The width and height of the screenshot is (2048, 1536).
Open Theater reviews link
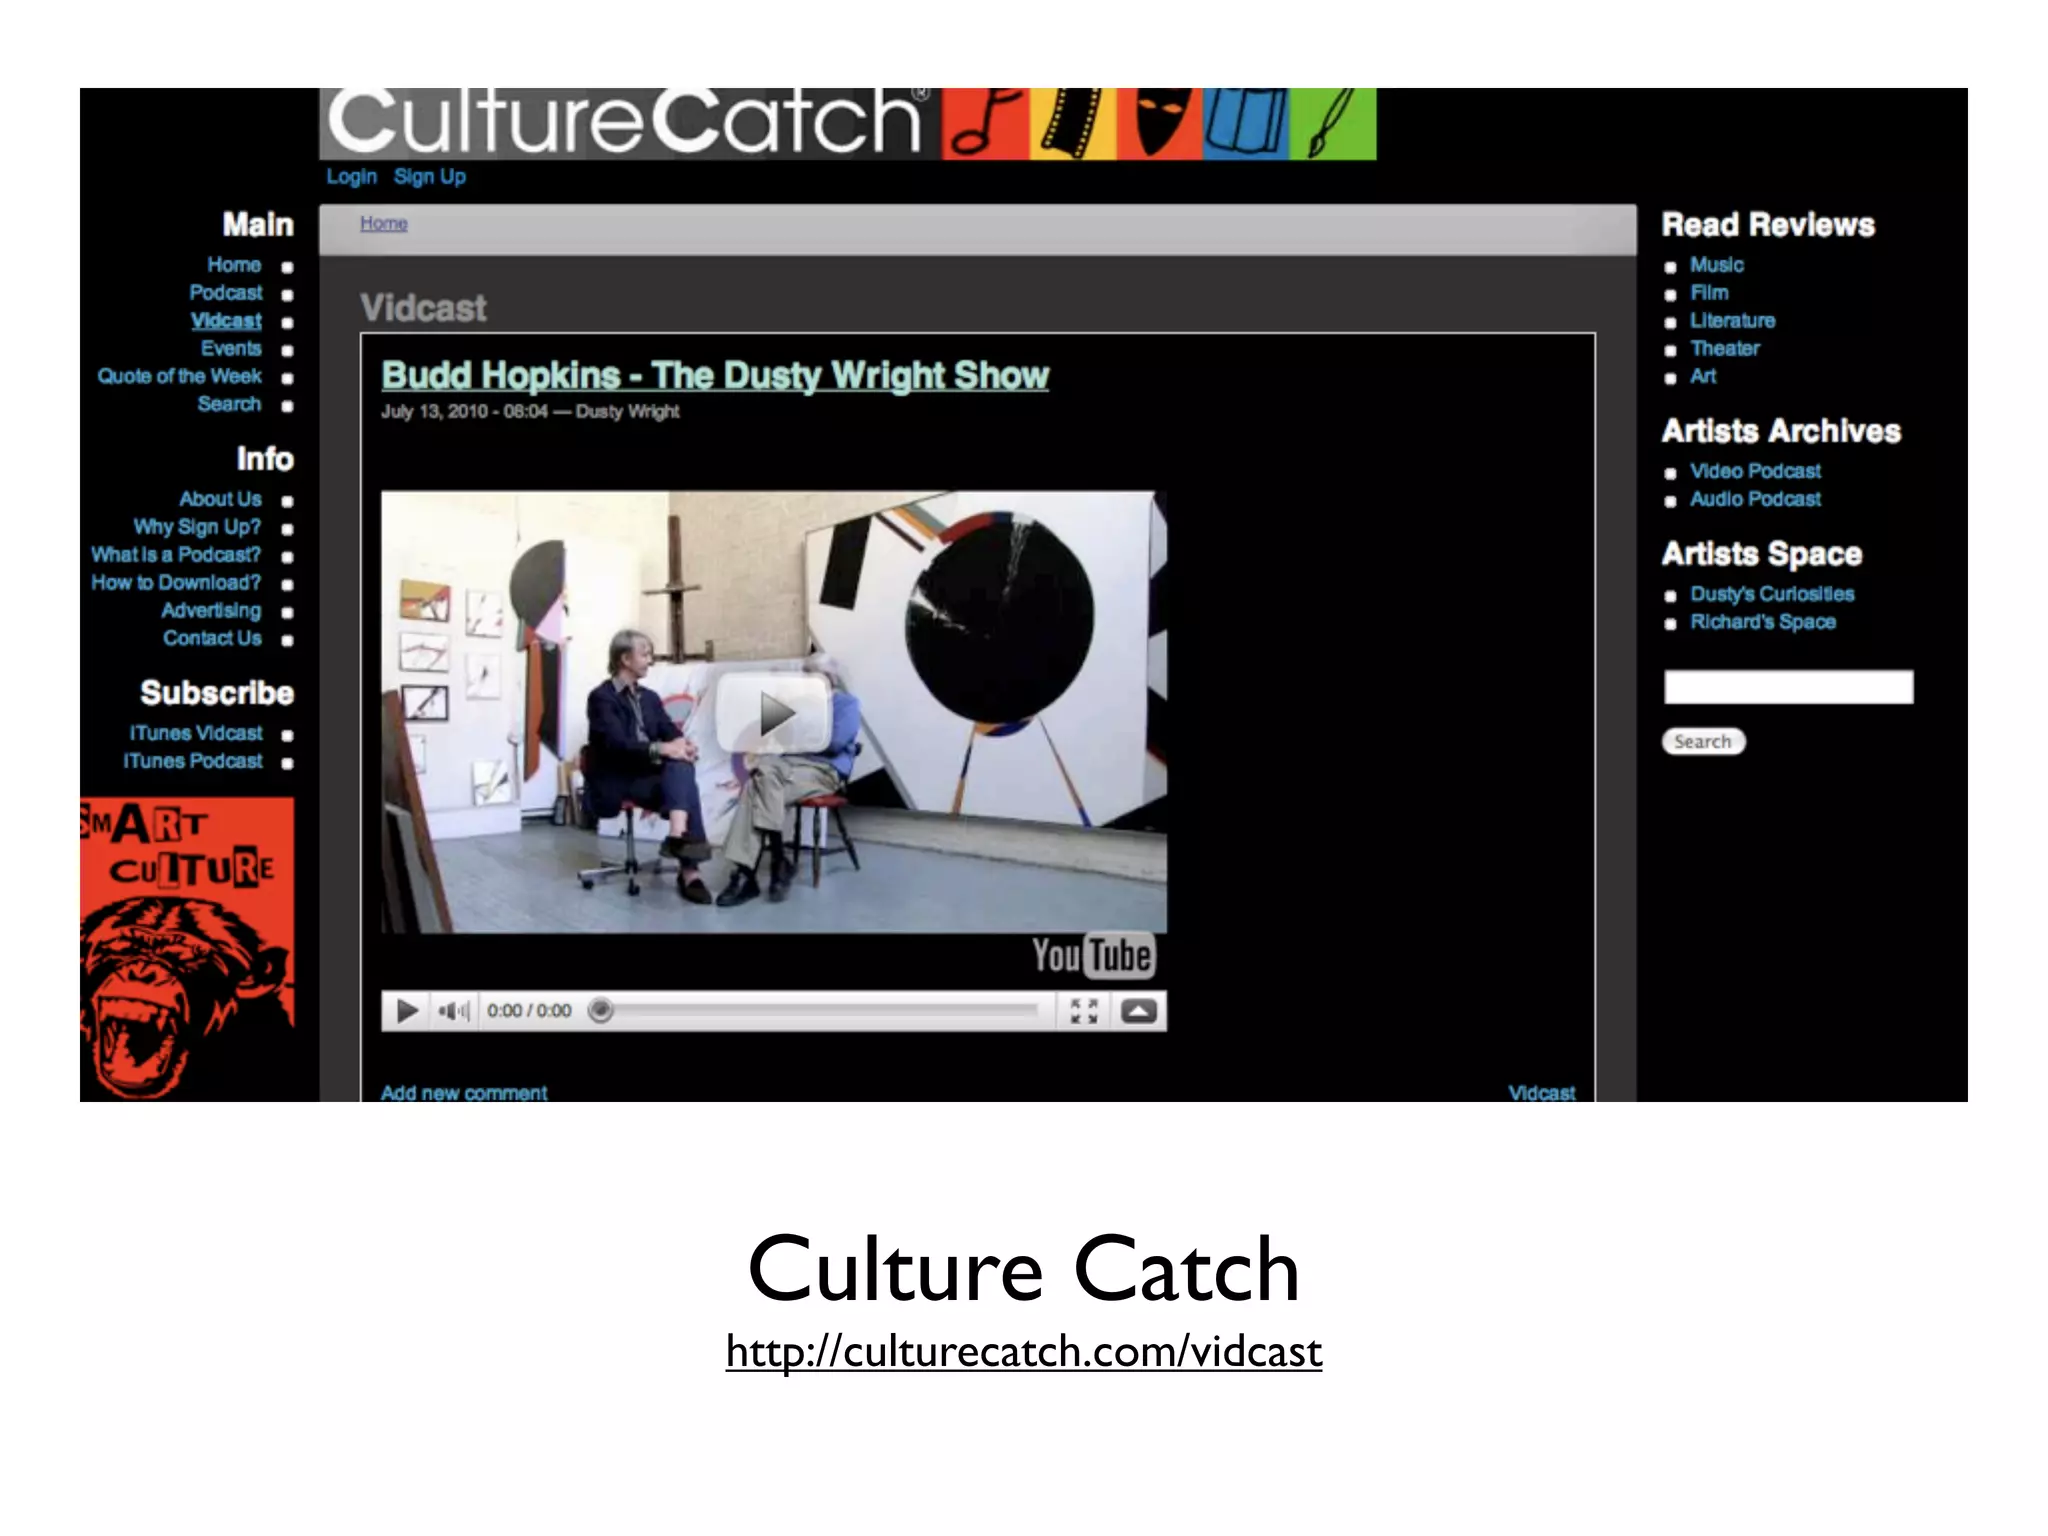1725,348
